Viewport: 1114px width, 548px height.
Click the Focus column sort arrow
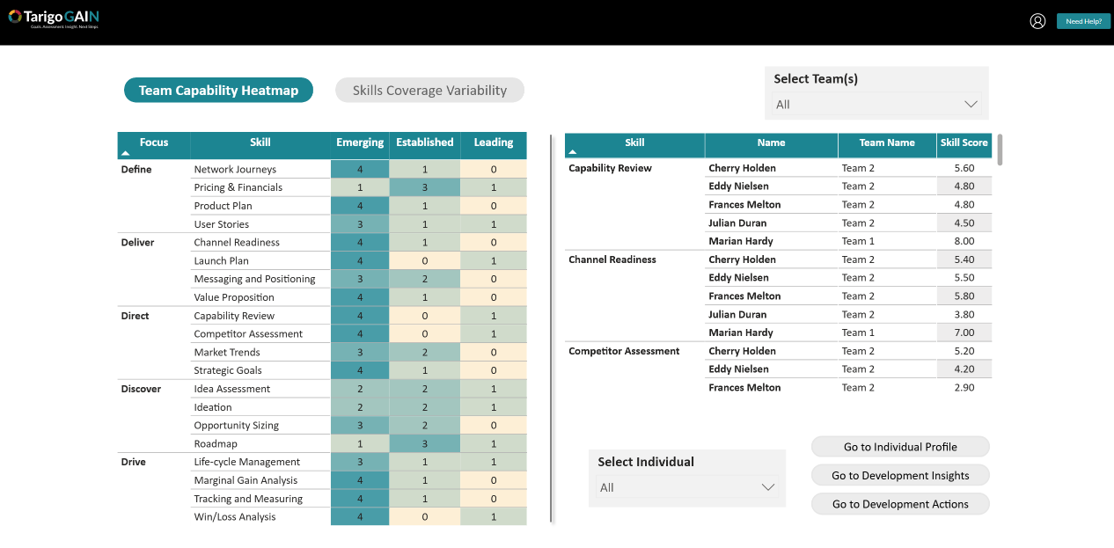point(125,154)
